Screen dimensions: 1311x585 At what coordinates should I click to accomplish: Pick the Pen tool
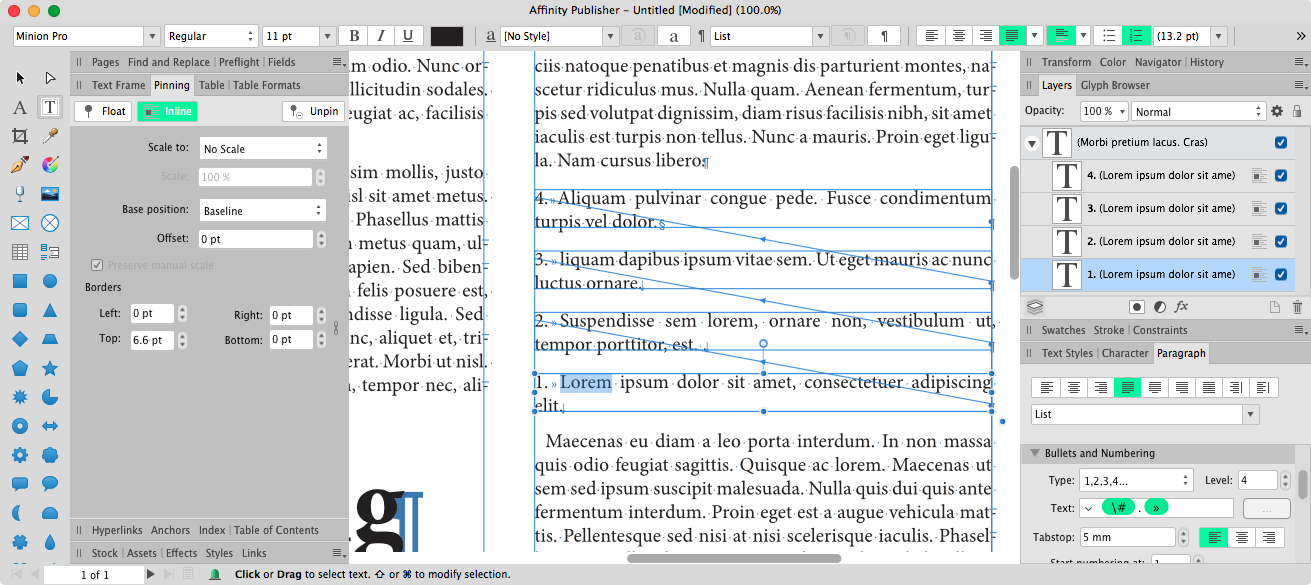pyautogui.click(x=19, y=165)
